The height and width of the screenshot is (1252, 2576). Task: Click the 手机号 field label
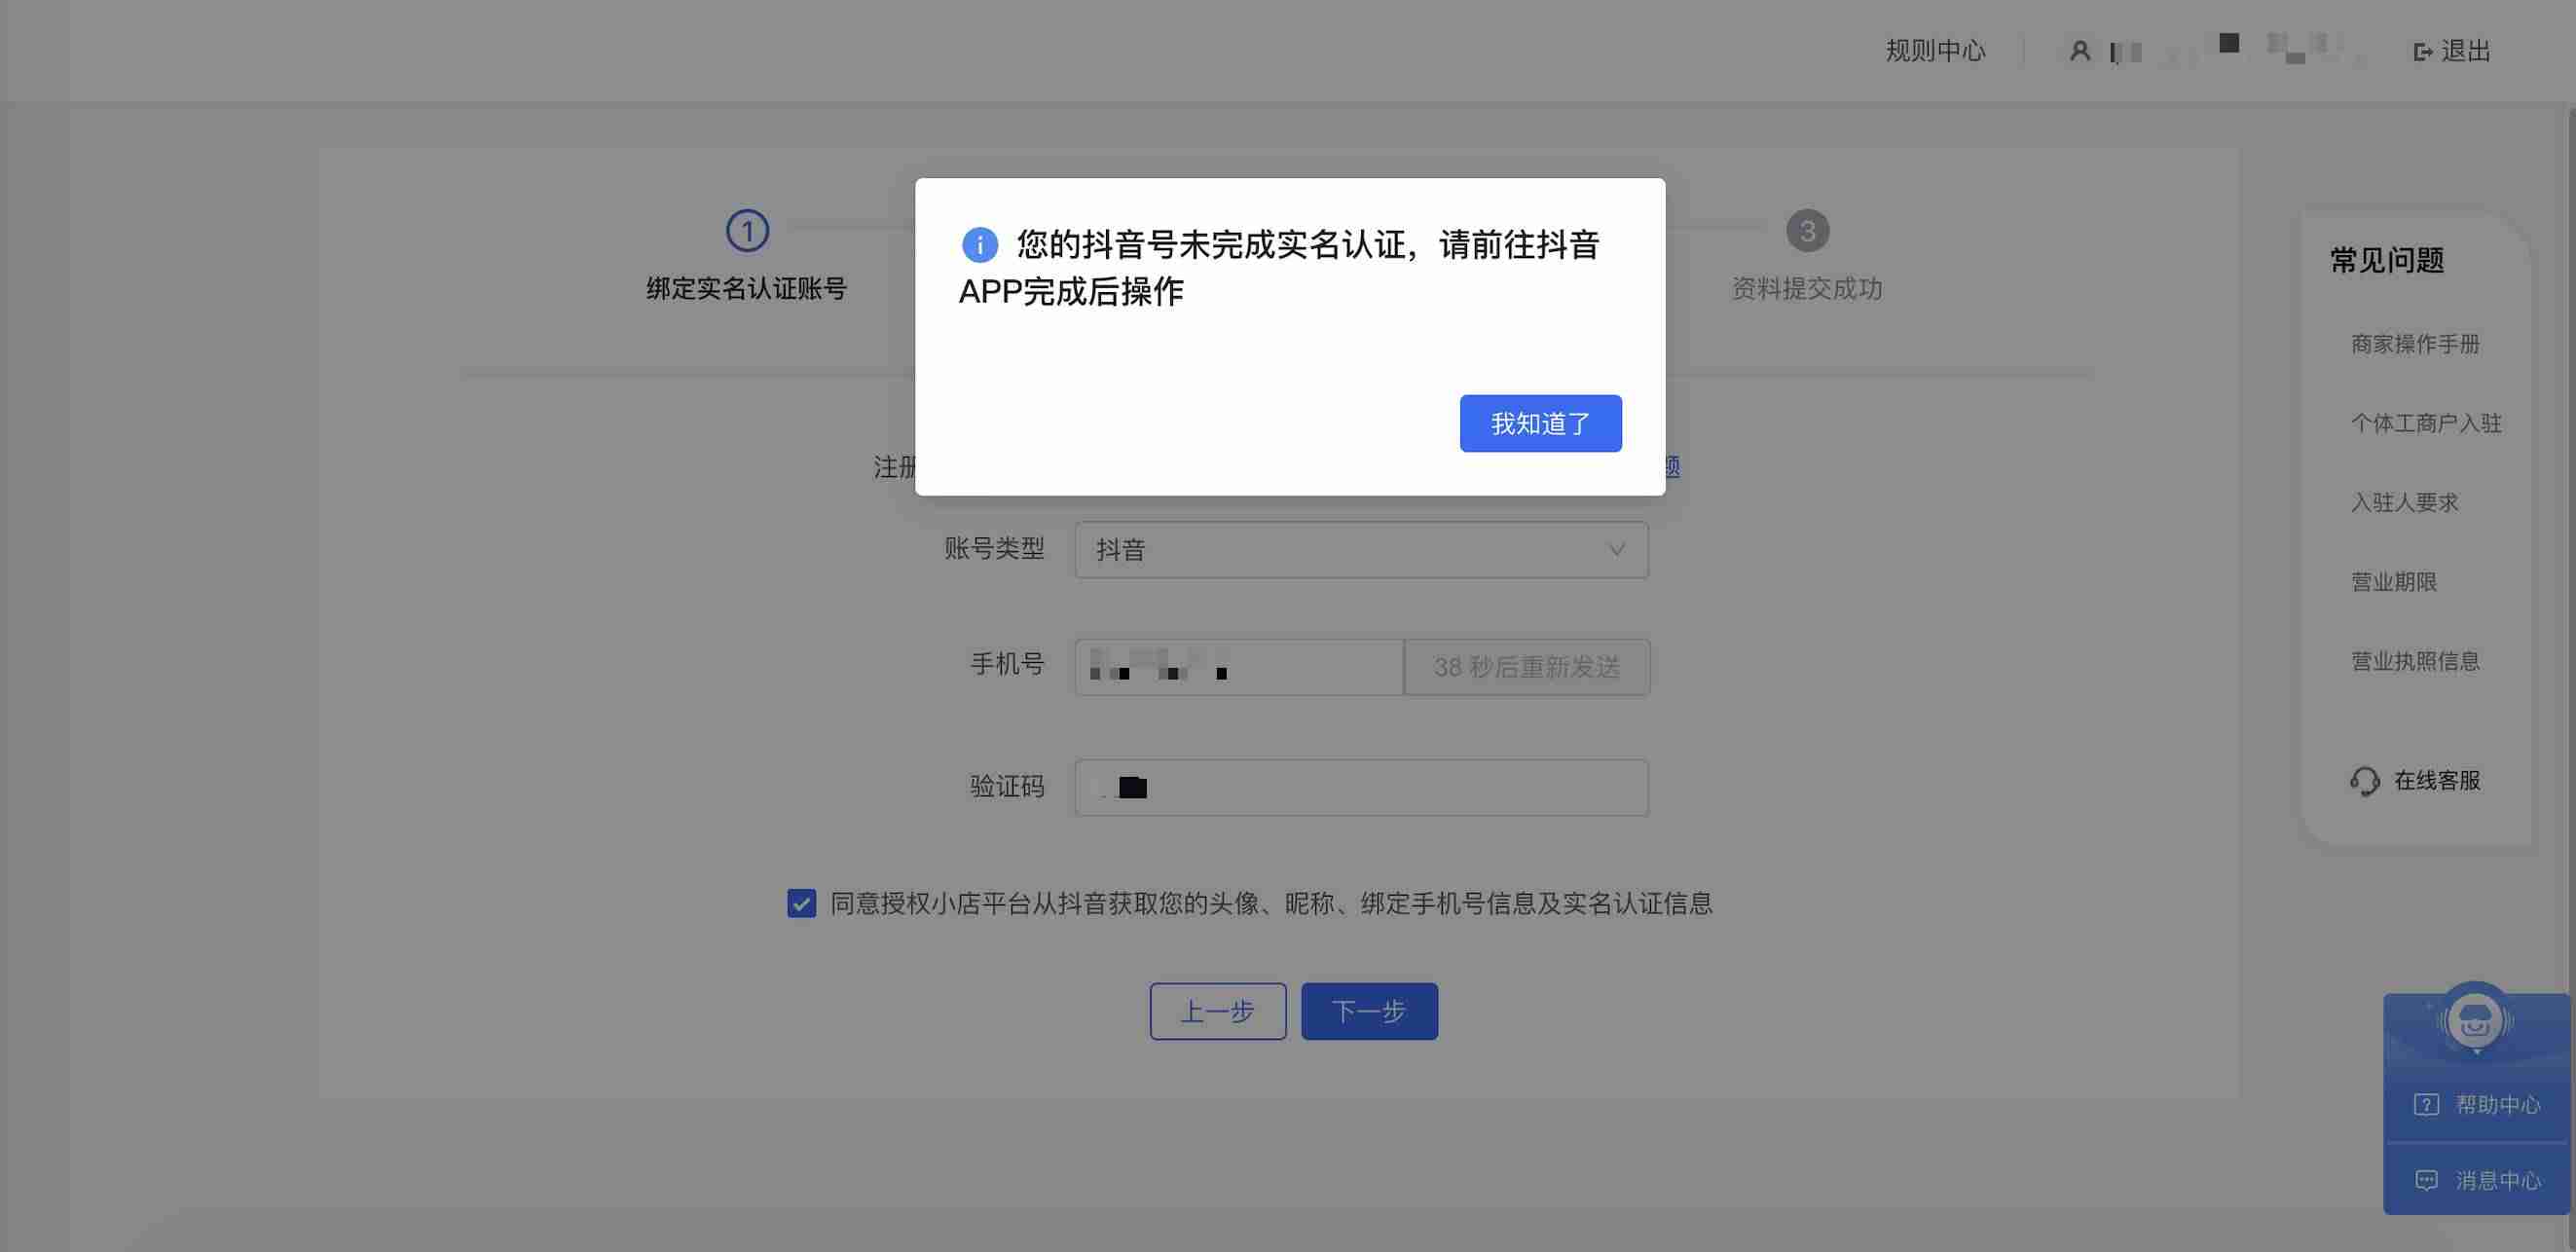[1007, 664]
